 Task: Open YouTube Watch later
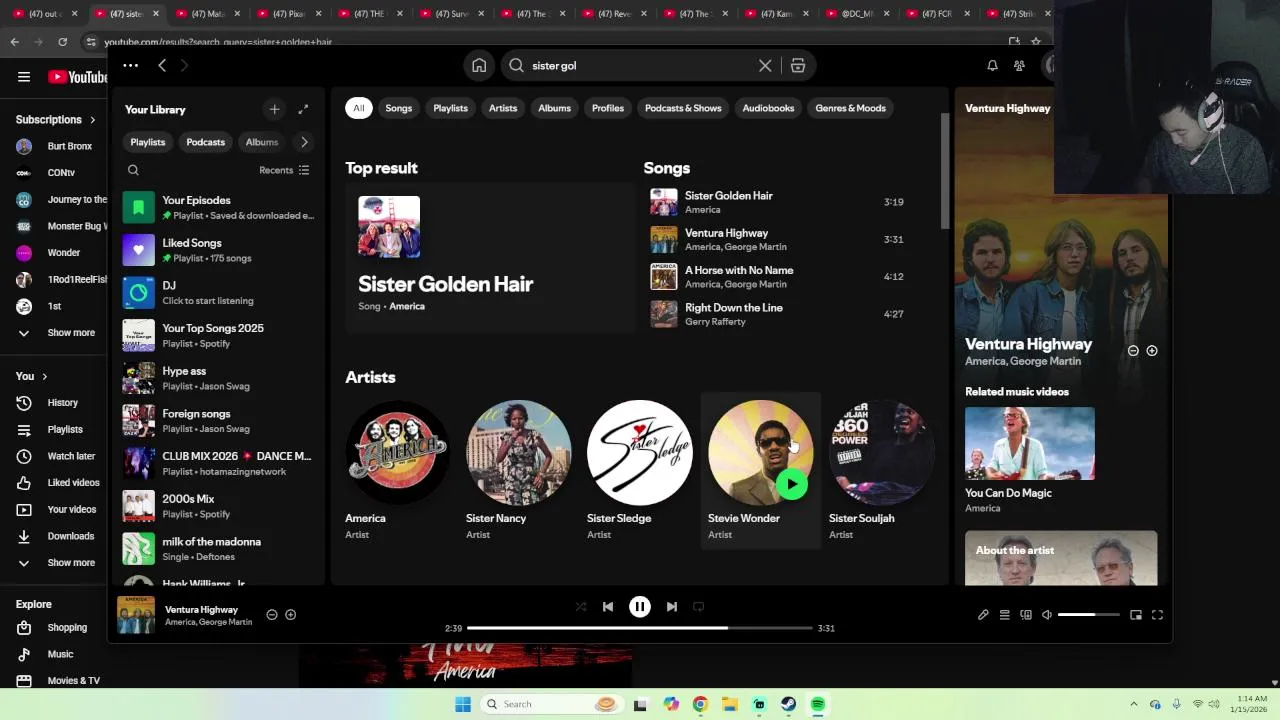[x=58, y=456]
